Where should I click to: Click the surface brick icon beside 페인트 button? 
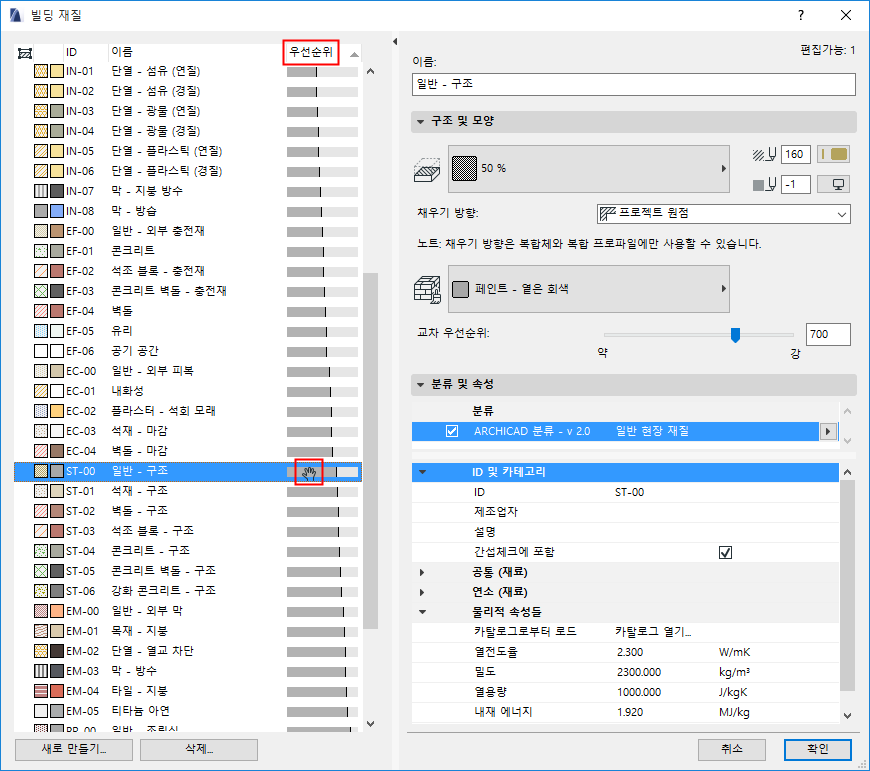(x=427, y=290)
